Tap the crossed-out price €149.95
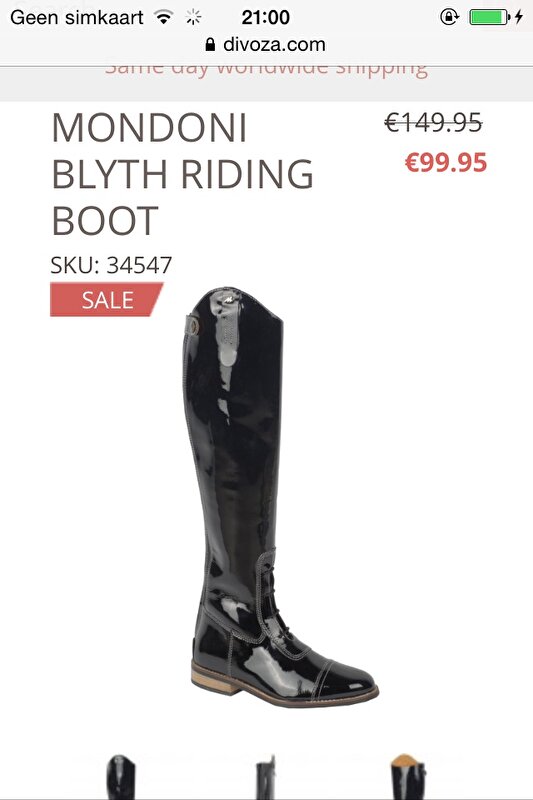Image resolution: width=533 pixels, height=800 pixels. pos(433,123)
